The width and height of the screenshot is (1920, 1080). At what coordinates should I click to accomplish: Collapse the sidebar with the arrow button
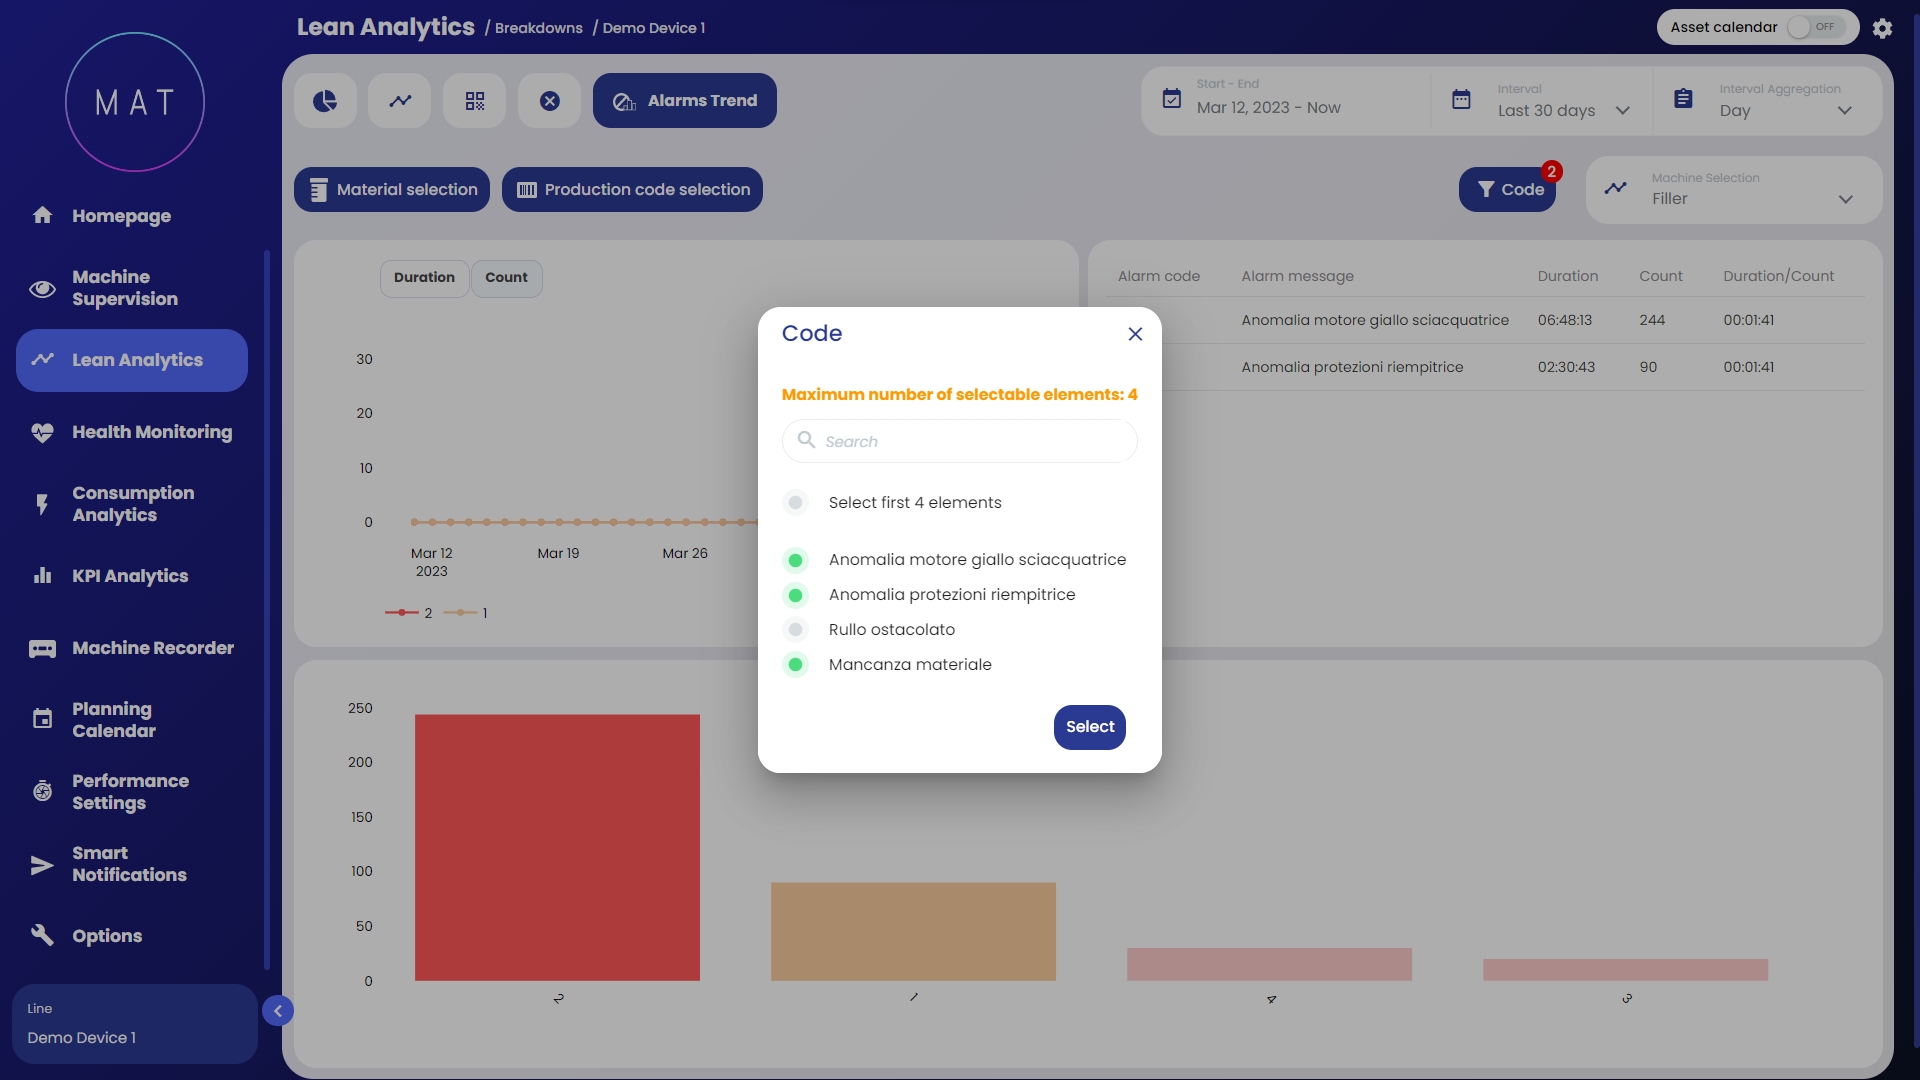coord(278,1011)
